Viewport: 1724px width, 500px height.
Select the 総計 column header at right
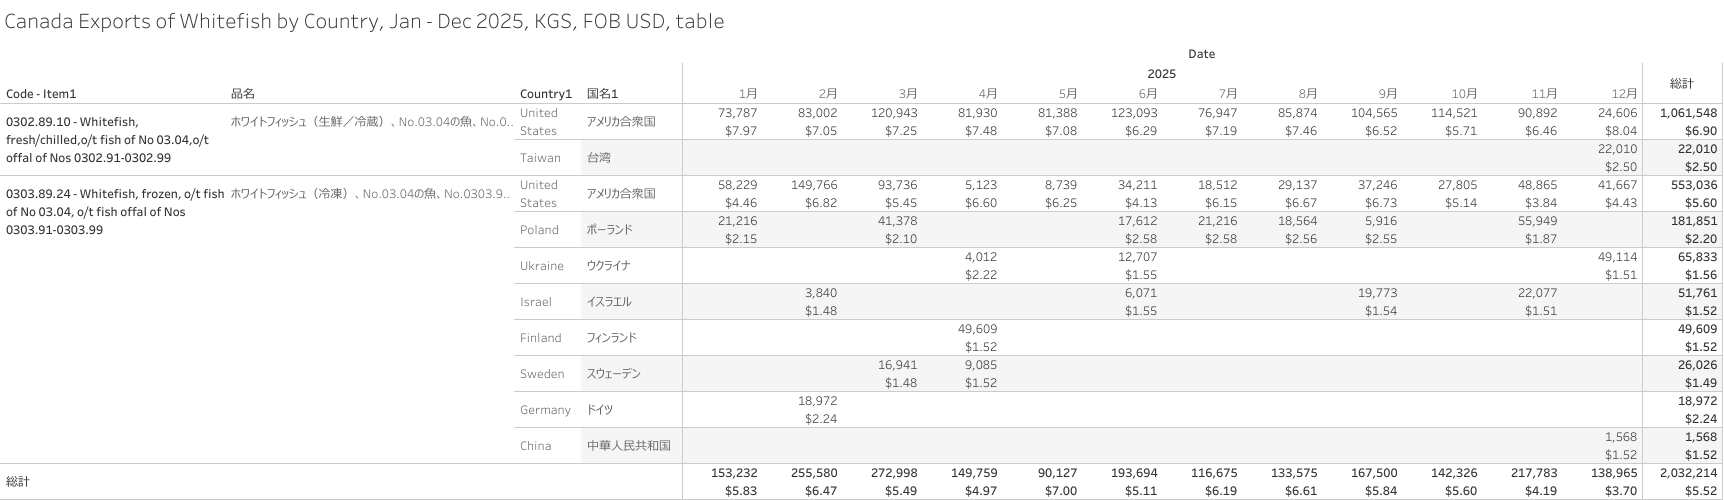(x=1681, y=83)
